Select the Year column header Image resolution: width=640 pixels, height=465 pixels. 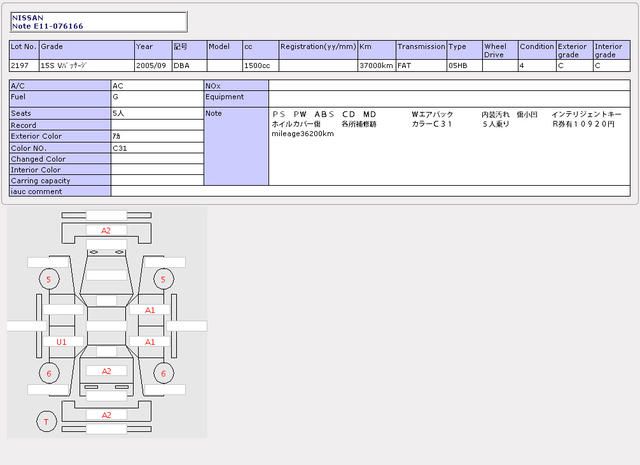pyautogui.click(x=153, y=50)
